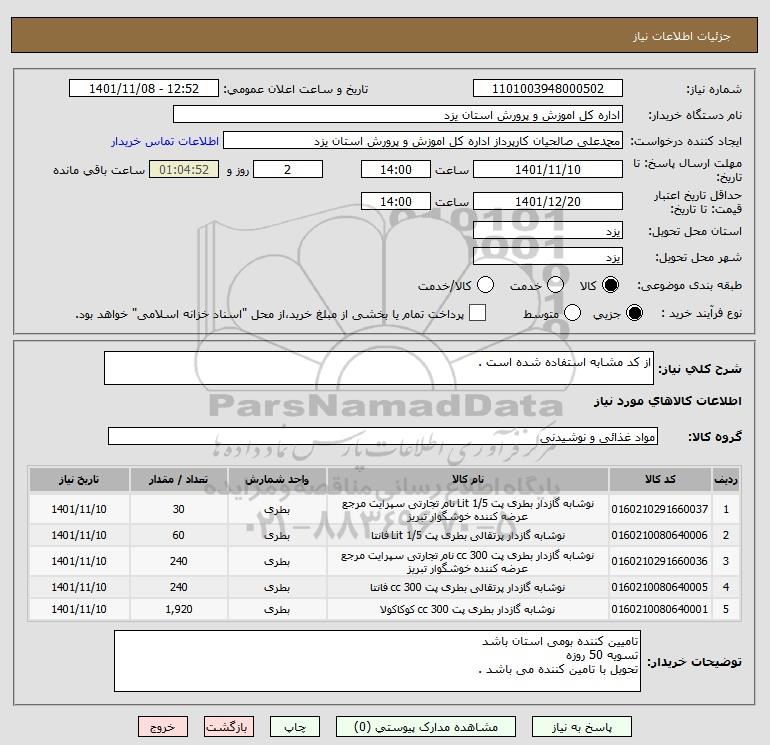Click product code 0160210291660036
Image resolution: width=770 pixels, height=745 pixels.
coord(660,561)
